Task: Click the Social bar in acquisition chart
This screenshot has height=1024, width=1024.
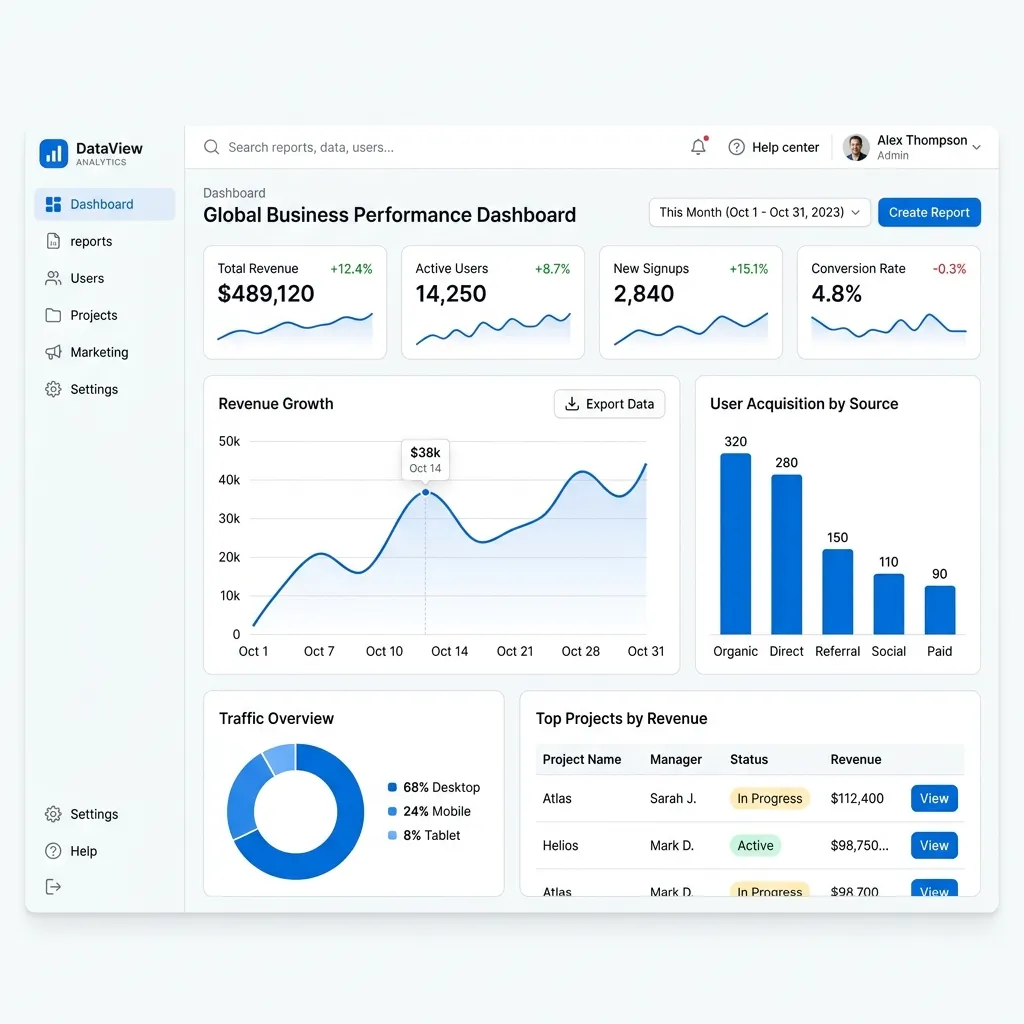Action: coord(889,604)
